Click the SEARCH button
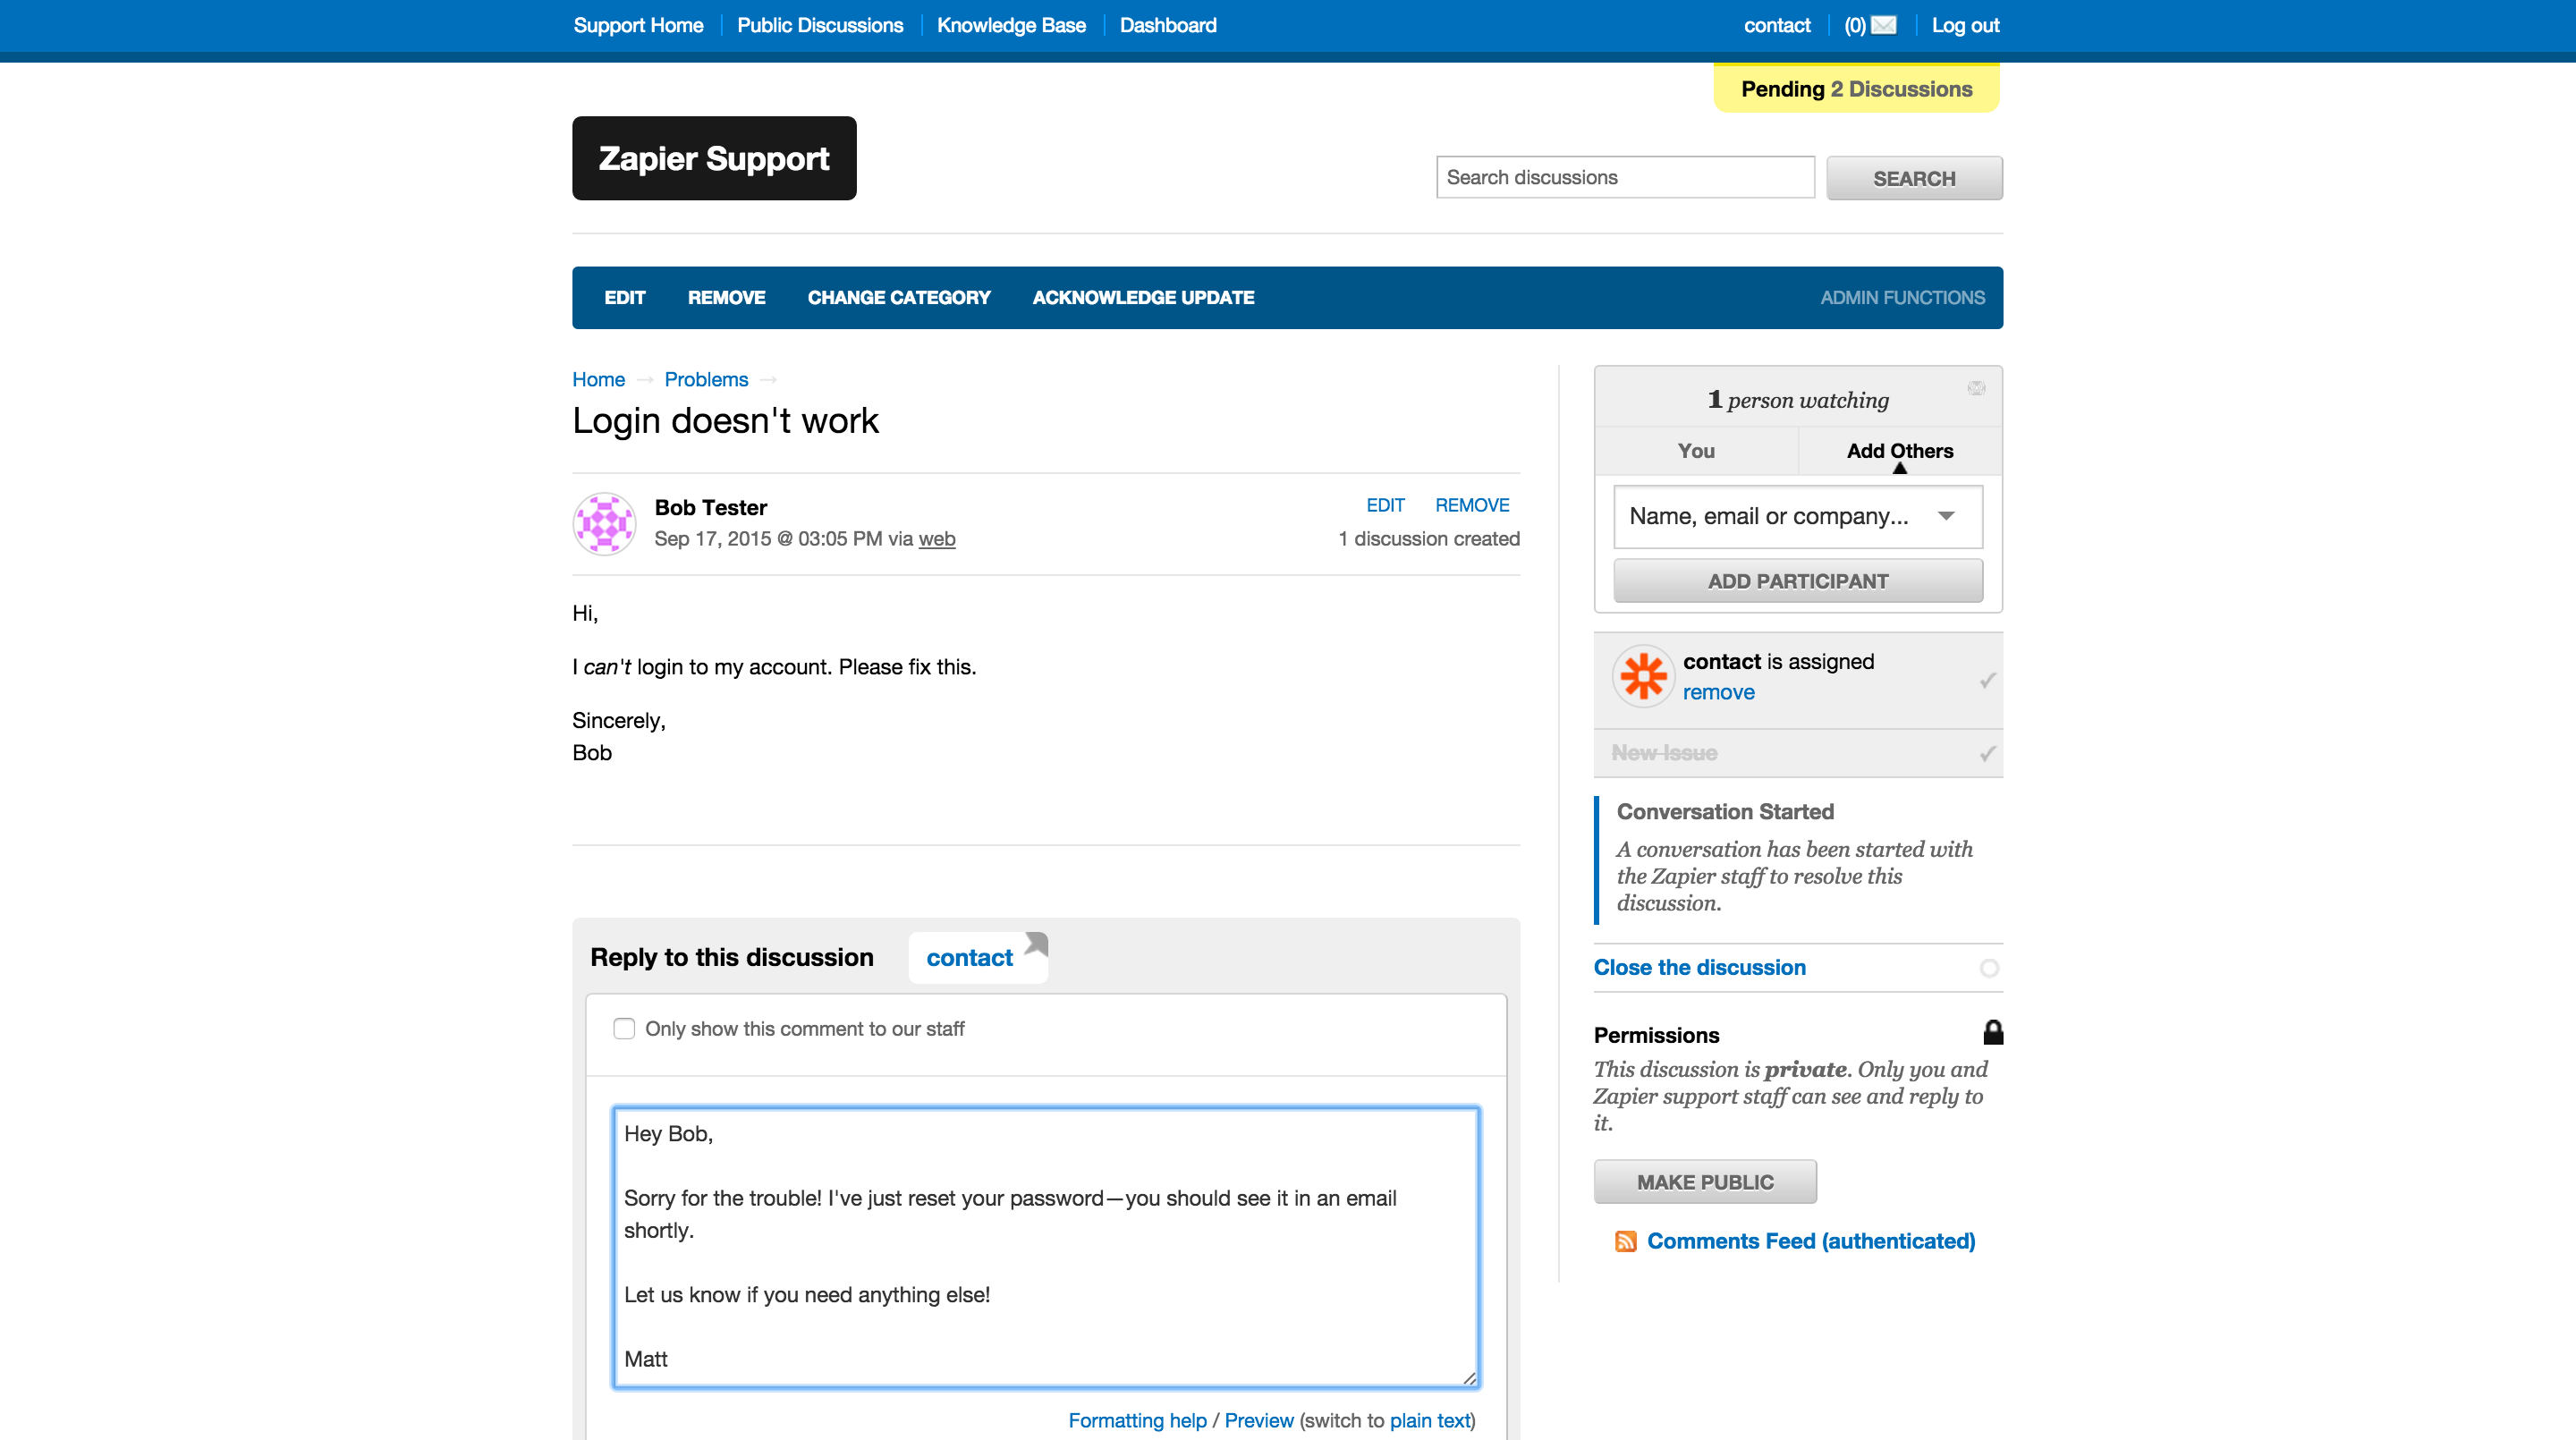Image resolution: width=2576 pixels, height=1440 pixels. (x=1913, y=178)
